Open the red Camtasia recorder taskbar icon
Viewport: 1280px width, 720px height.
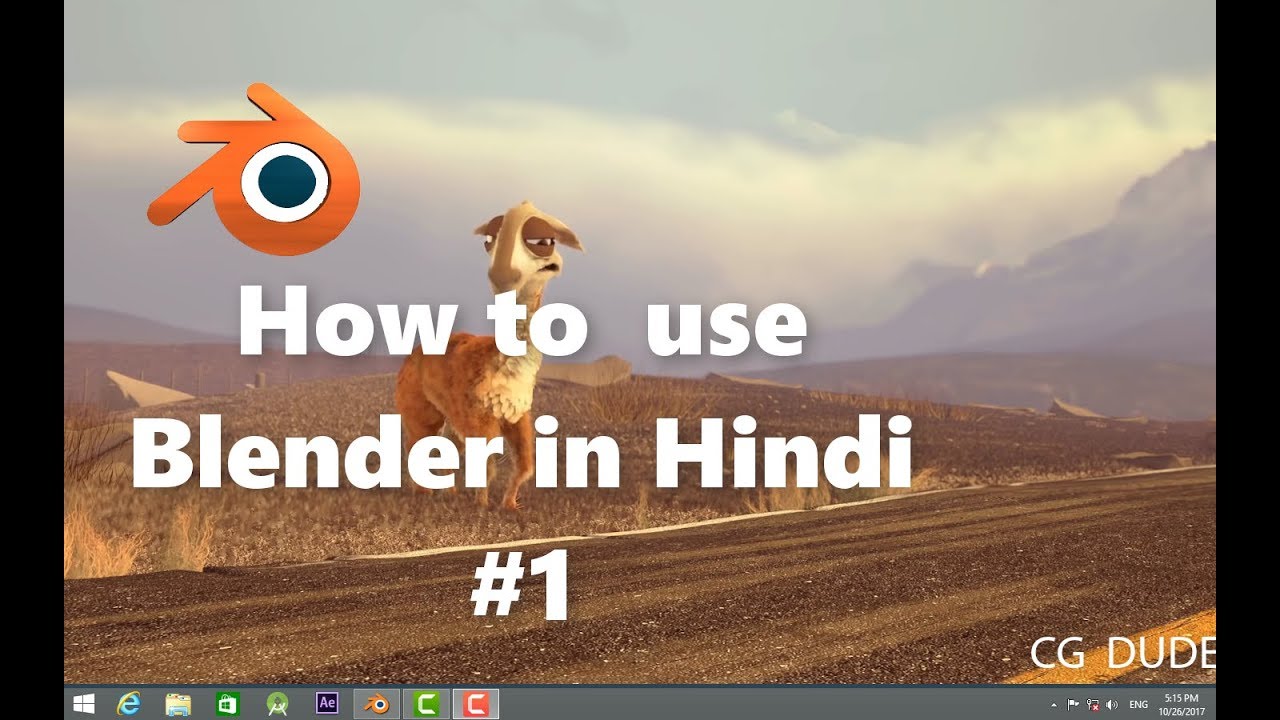pos(476,704)
